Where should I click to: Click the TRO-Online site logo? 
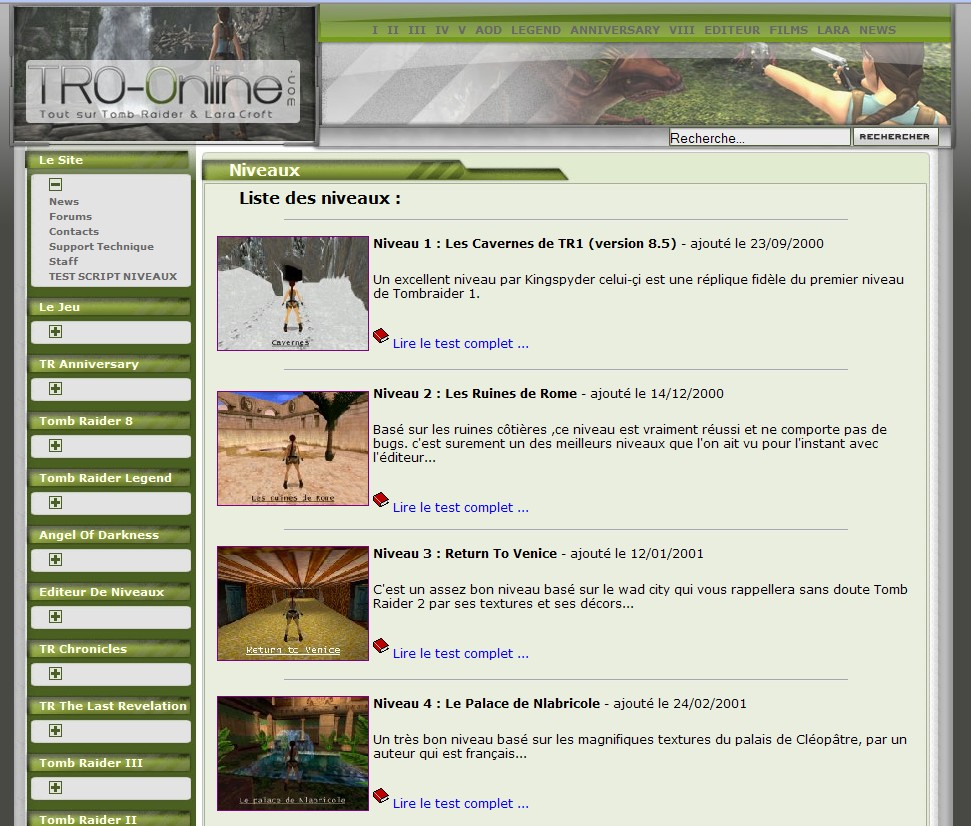pyautogui.click(x=163, y=92)
